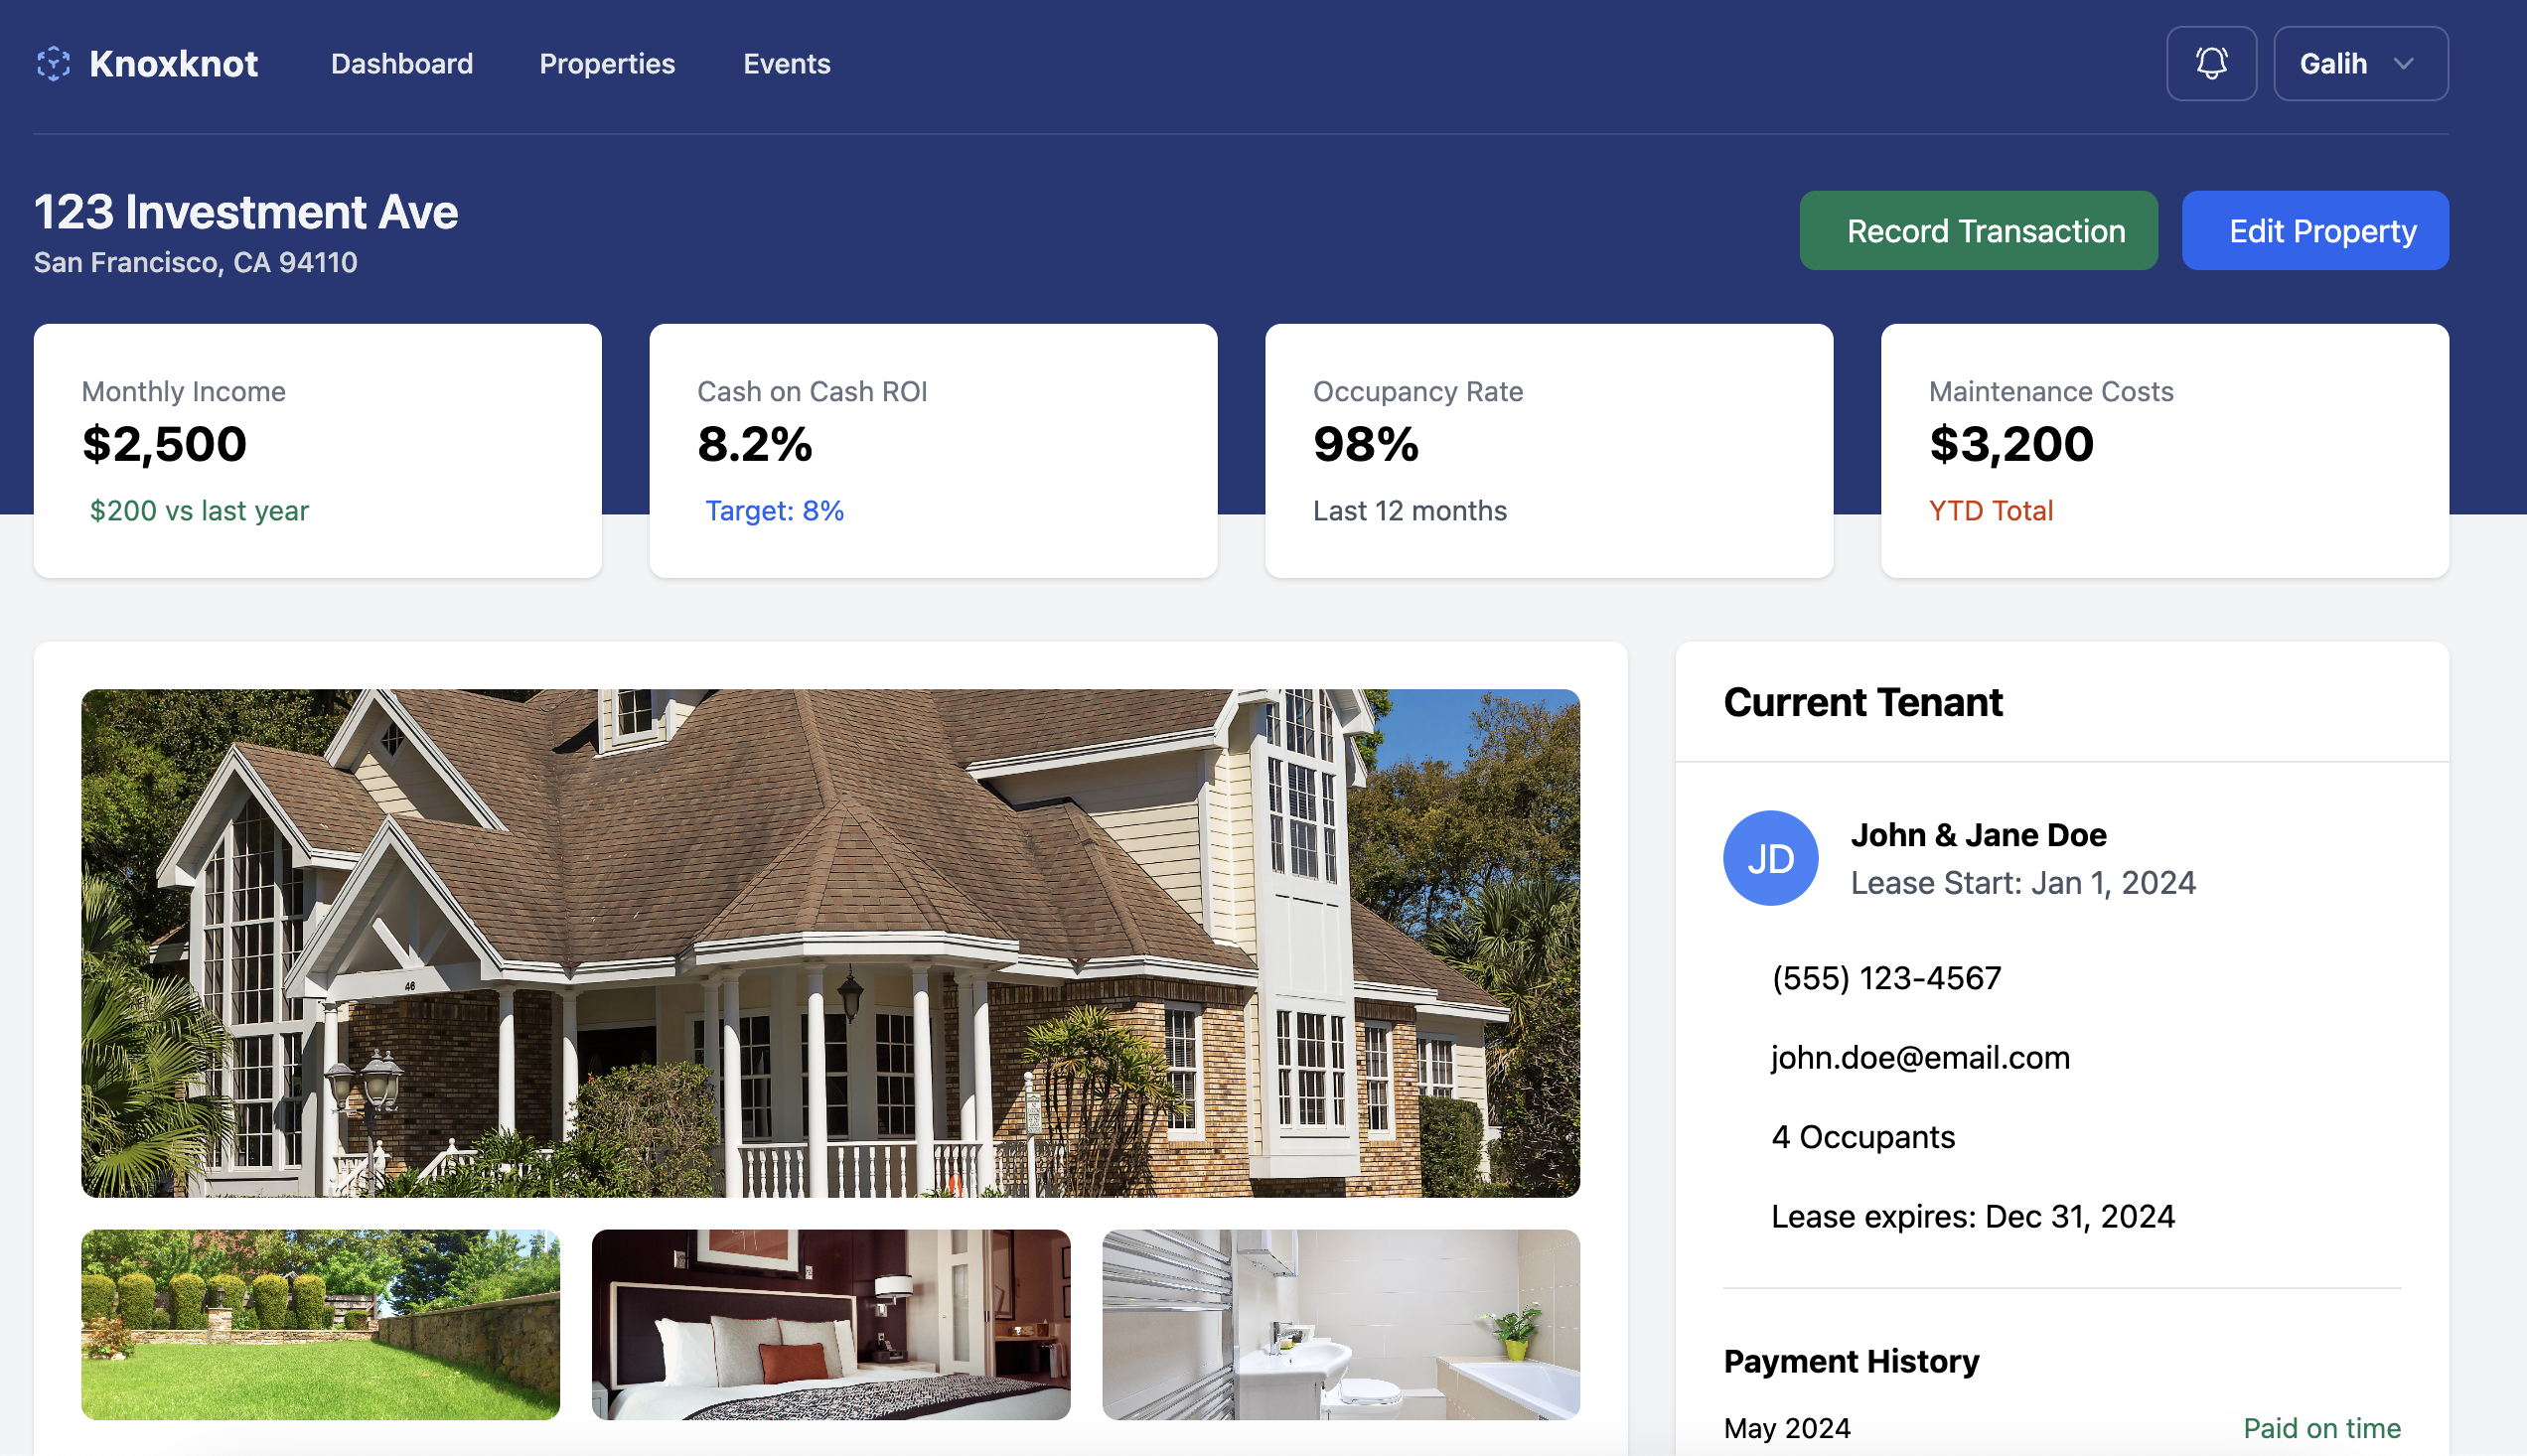Click the tenant avatar JD icon
This screenshot has height=1456, width=2527.
click(x=1768, y=857)
